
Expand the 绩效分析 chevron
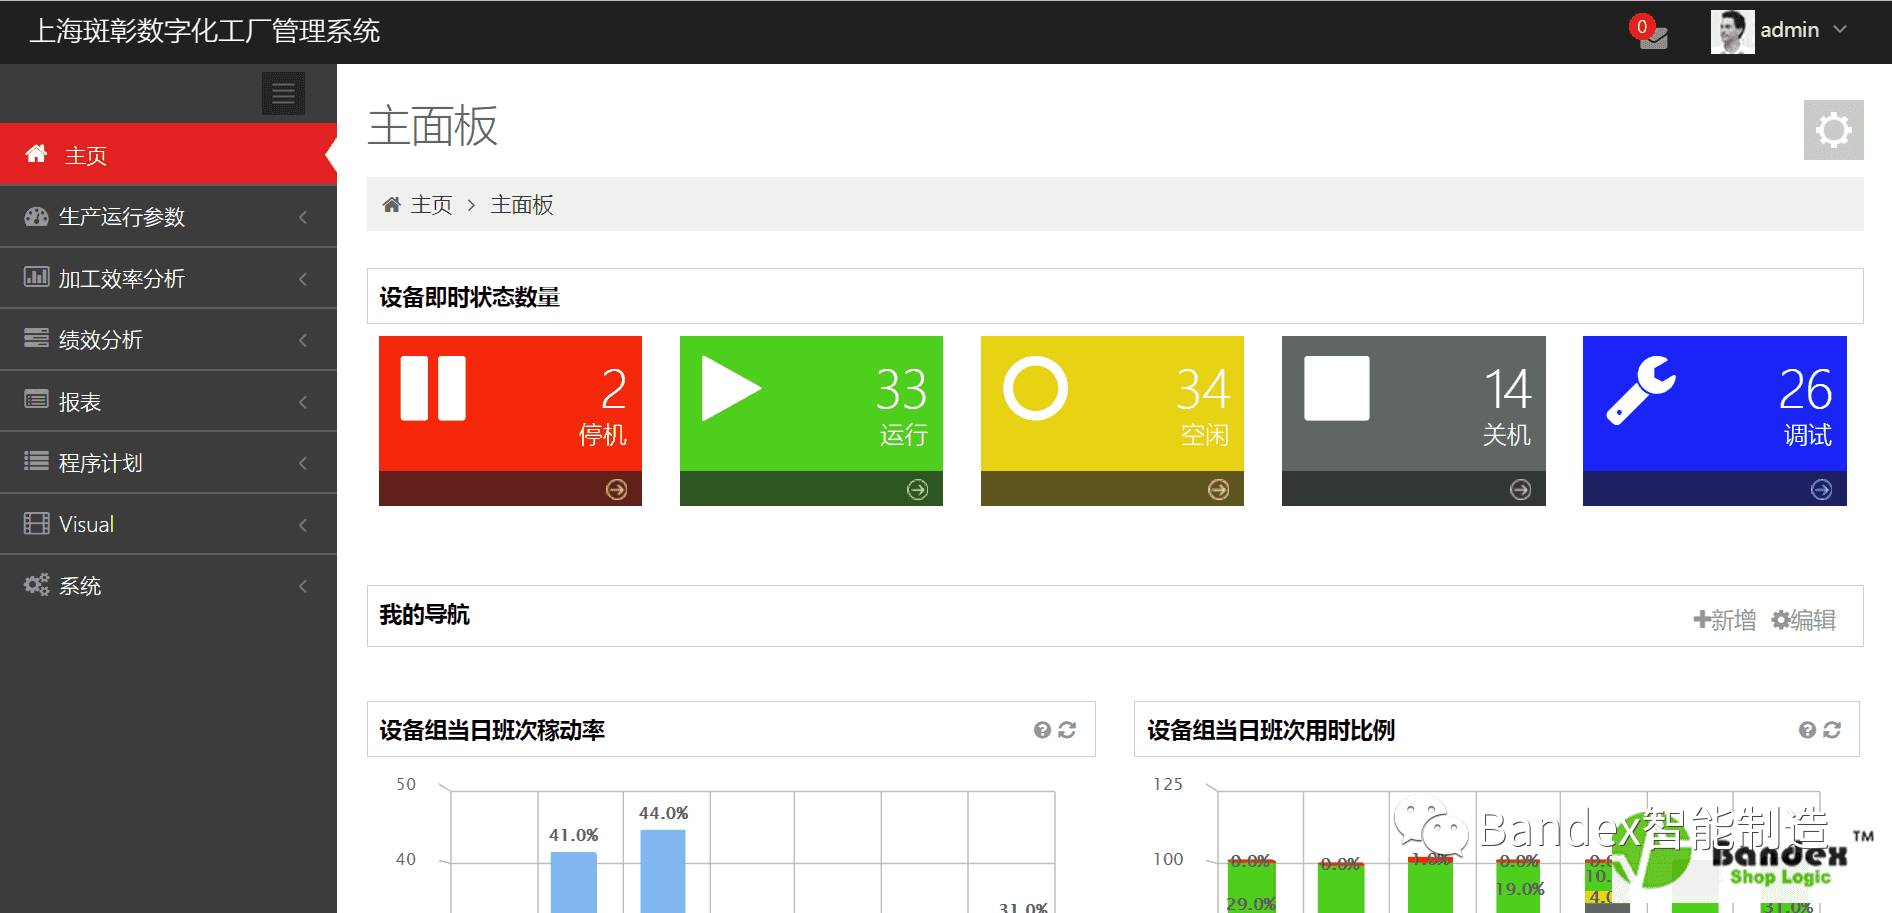click(x=303, y=340)
